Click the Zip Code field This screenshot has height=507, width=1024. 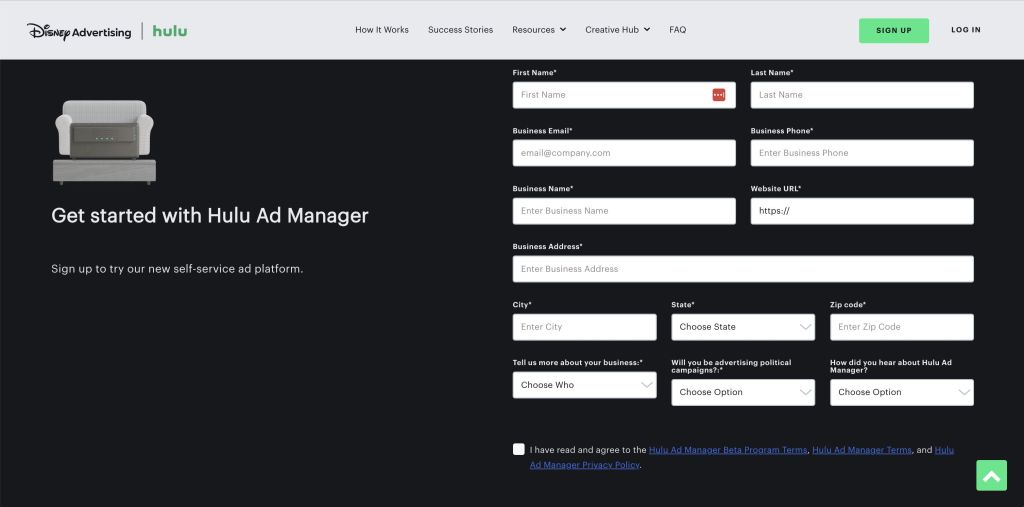coord(901,327)
